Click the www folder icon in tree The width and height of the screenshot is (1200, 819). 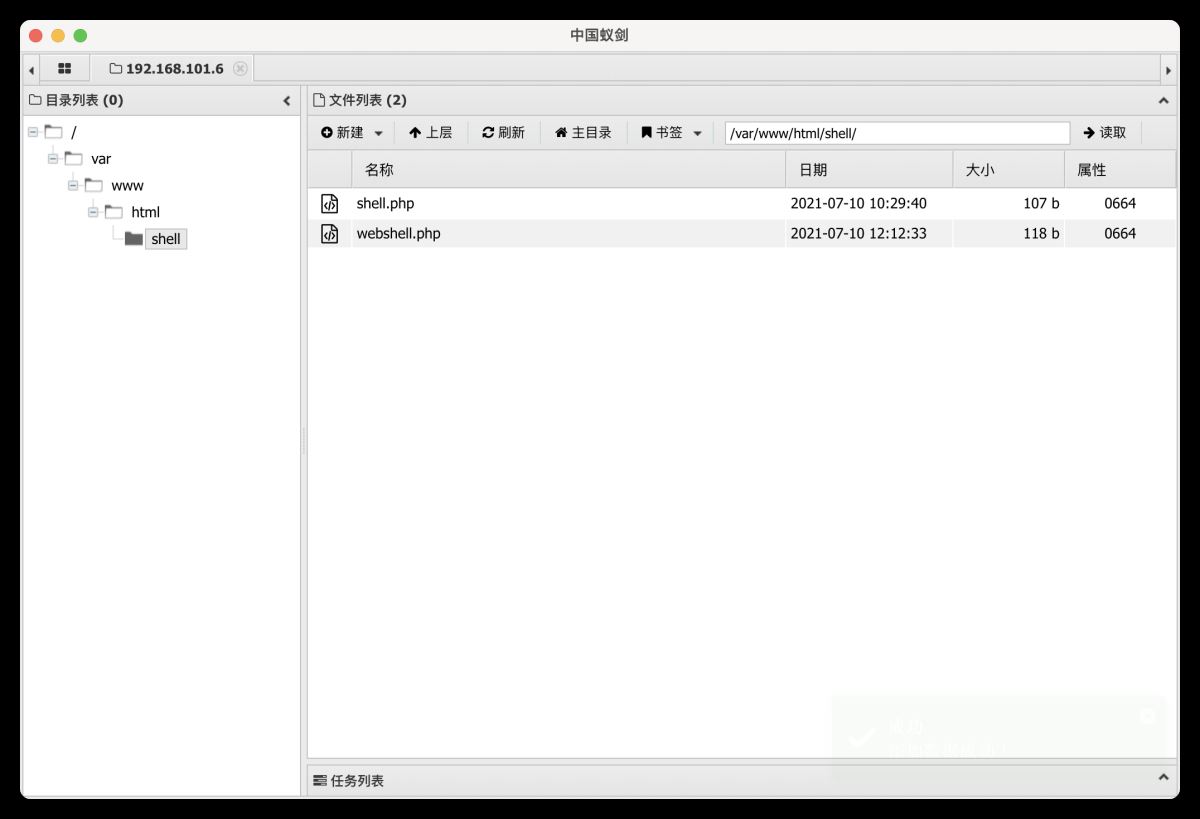tap(94, 185)
